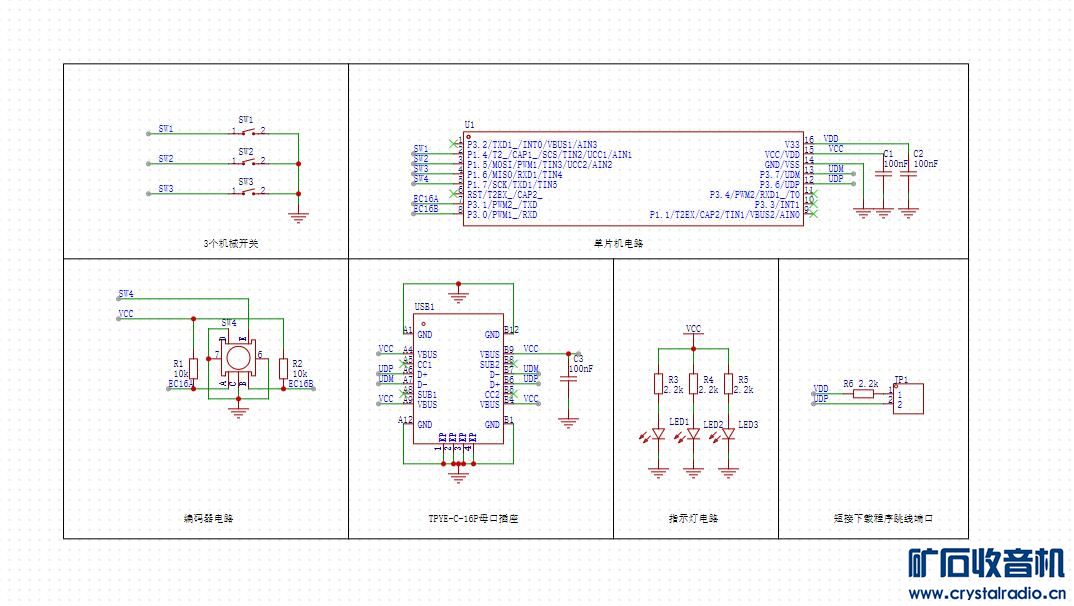Click the SW1 net label in the mechanical switches section
This screenshot has height=606, width=1074.
pyautogui.click(x=166, y=129)
